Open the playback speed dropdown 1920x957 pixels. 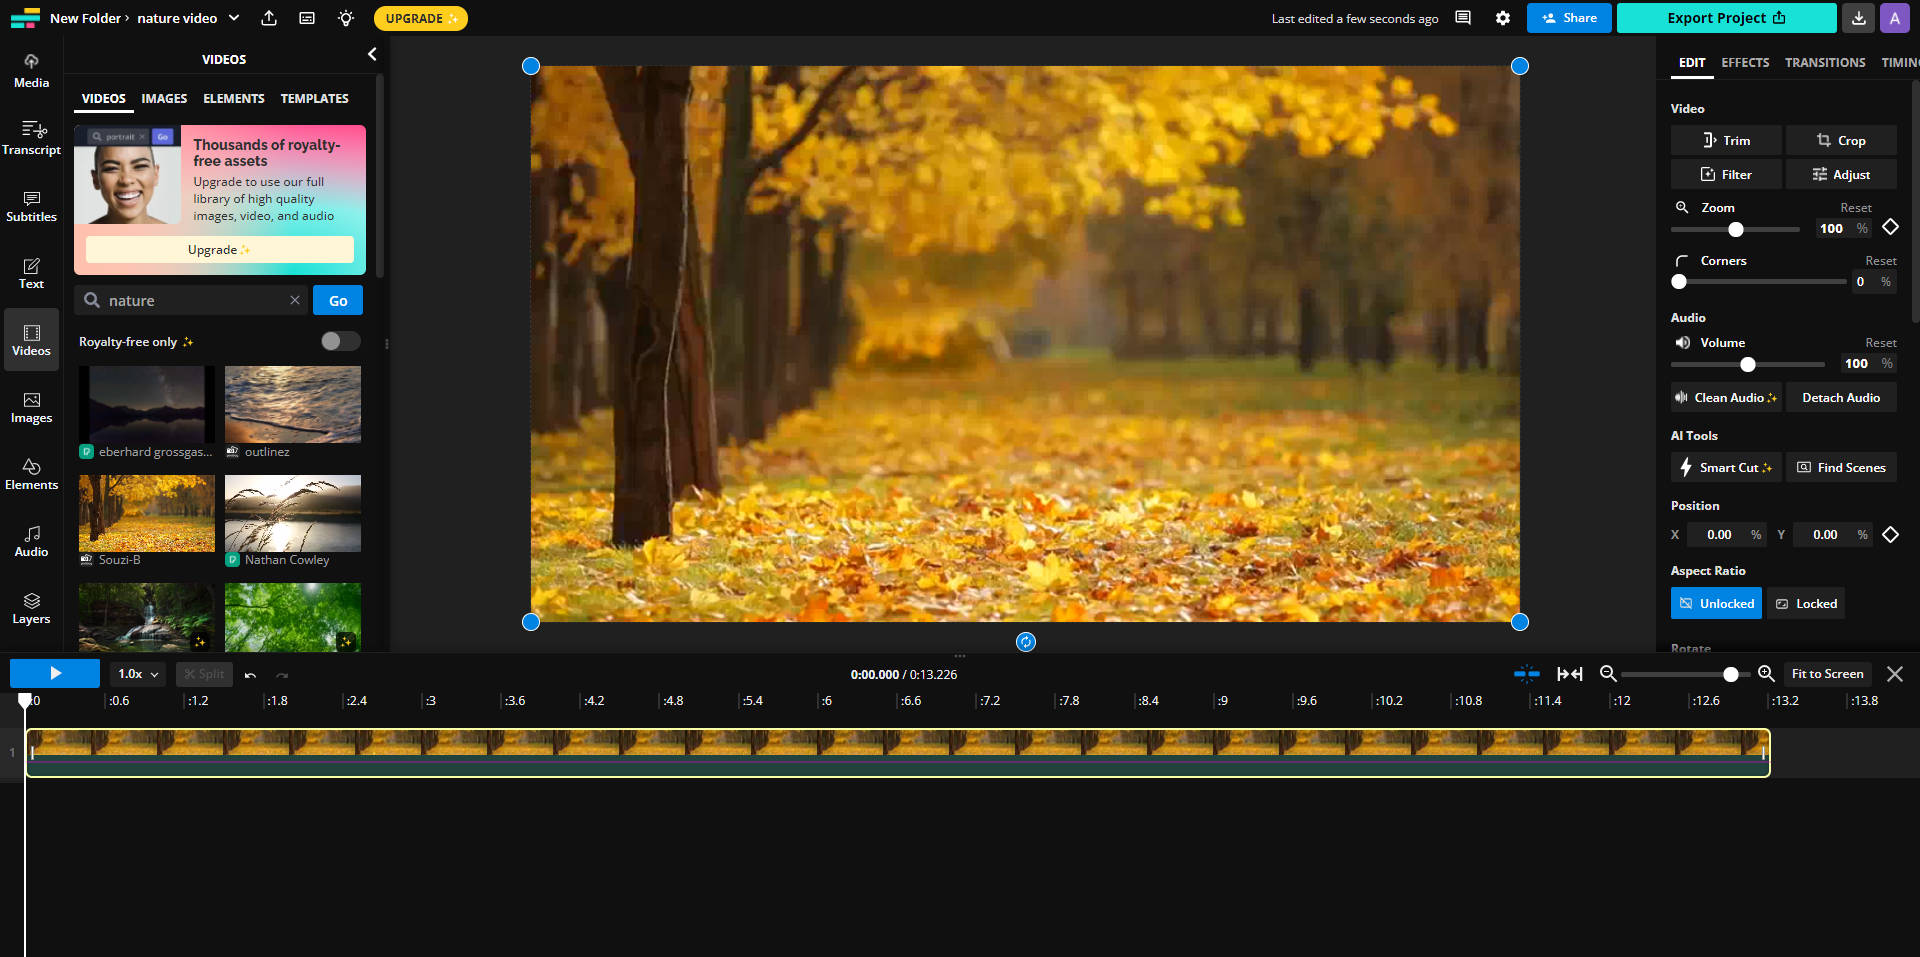(x=136, y=674)
